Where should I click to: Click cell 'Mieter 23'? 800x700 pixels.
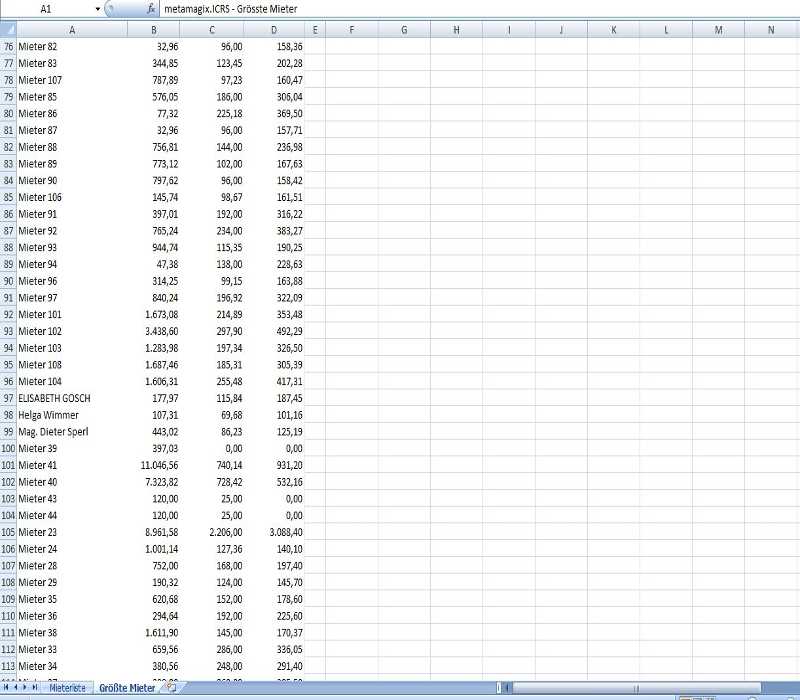[x=72, y=532]
